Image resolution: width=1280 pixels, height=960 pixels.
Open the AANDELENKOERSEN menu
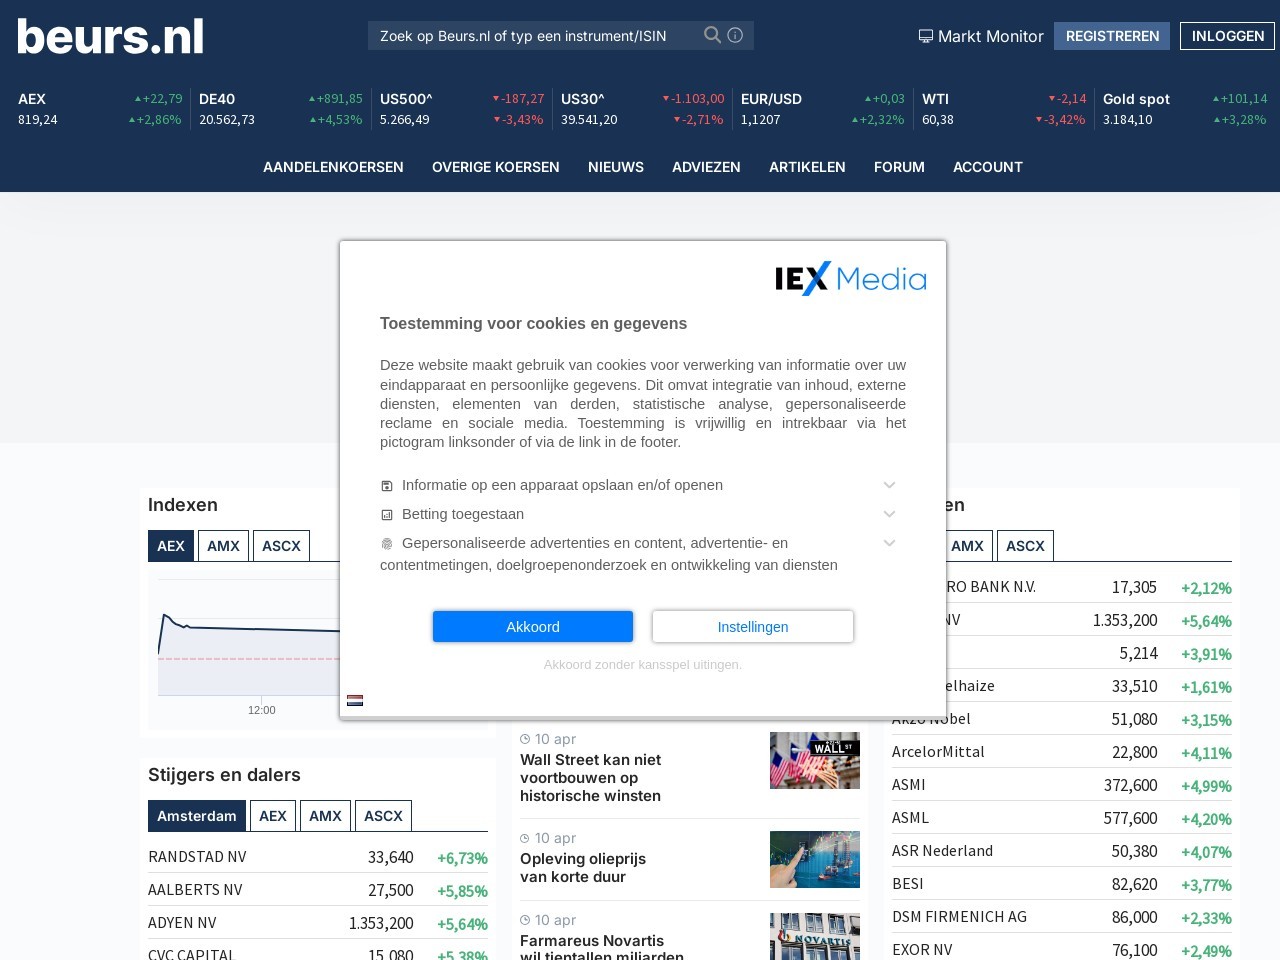(333, 167)
